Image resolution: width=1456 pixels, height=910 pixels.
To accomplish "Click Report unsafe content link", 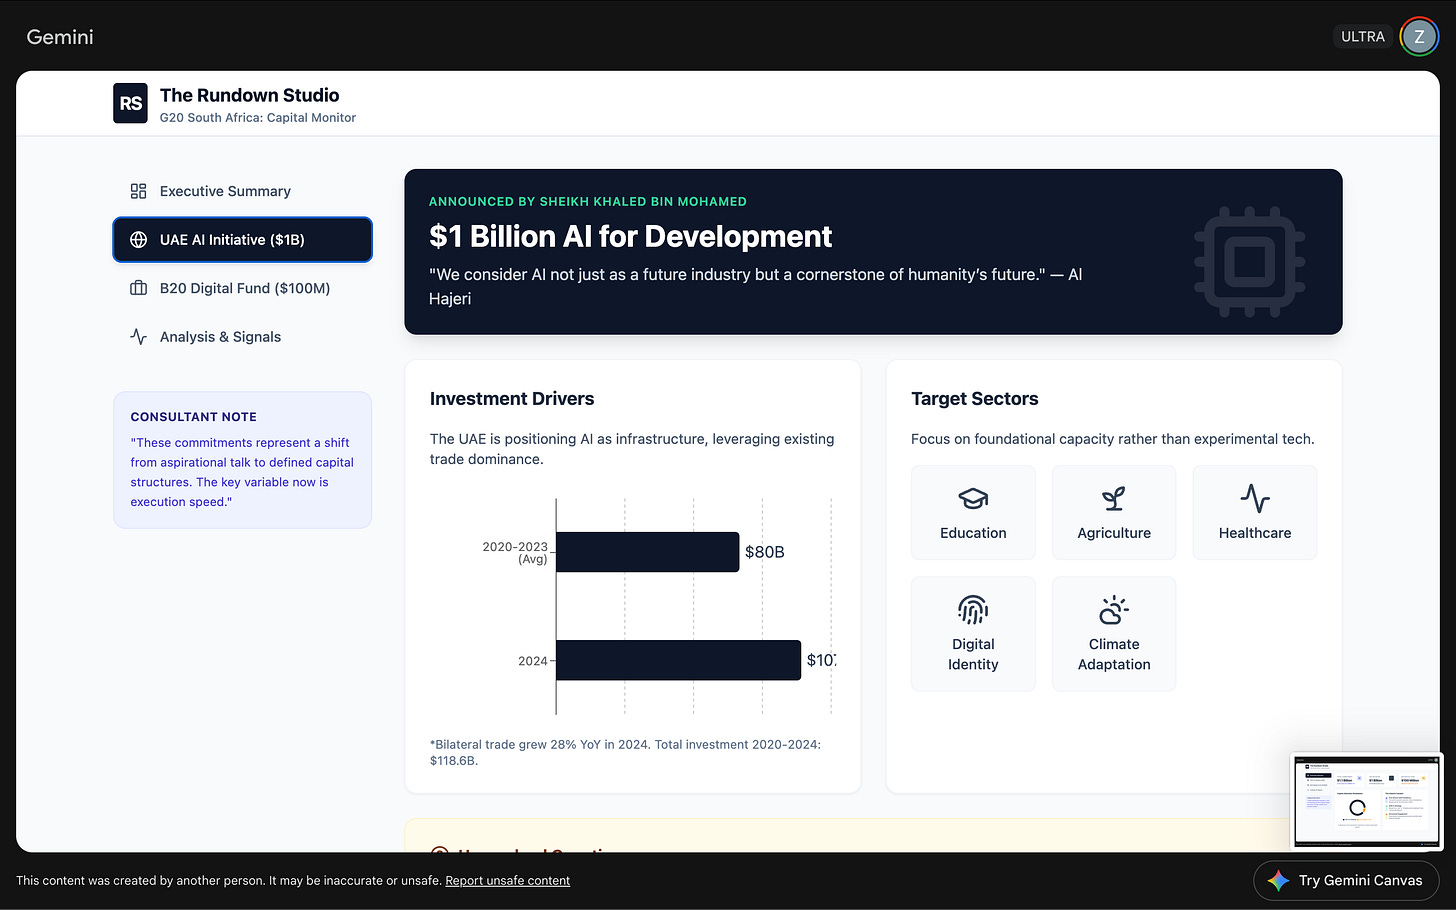I will tap(507, 881).
